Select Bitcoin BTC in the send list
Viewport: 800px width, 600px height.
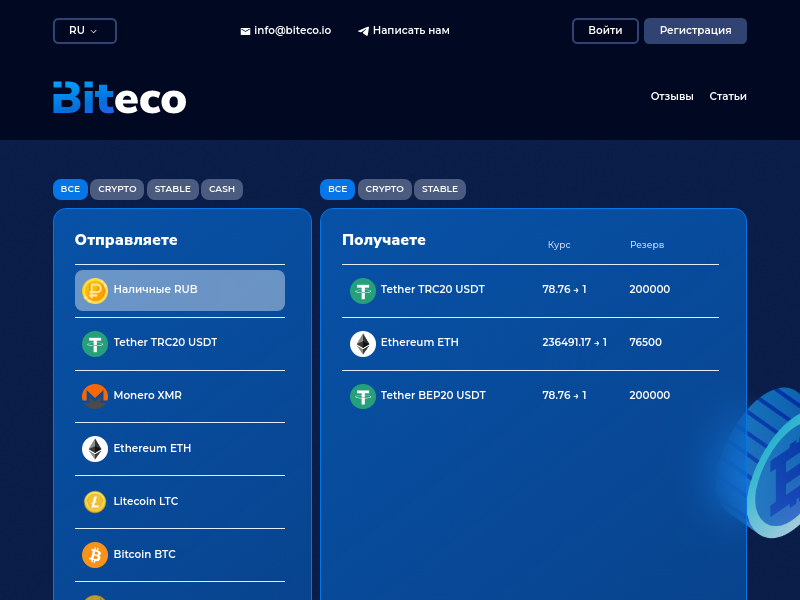click(180, 555)
